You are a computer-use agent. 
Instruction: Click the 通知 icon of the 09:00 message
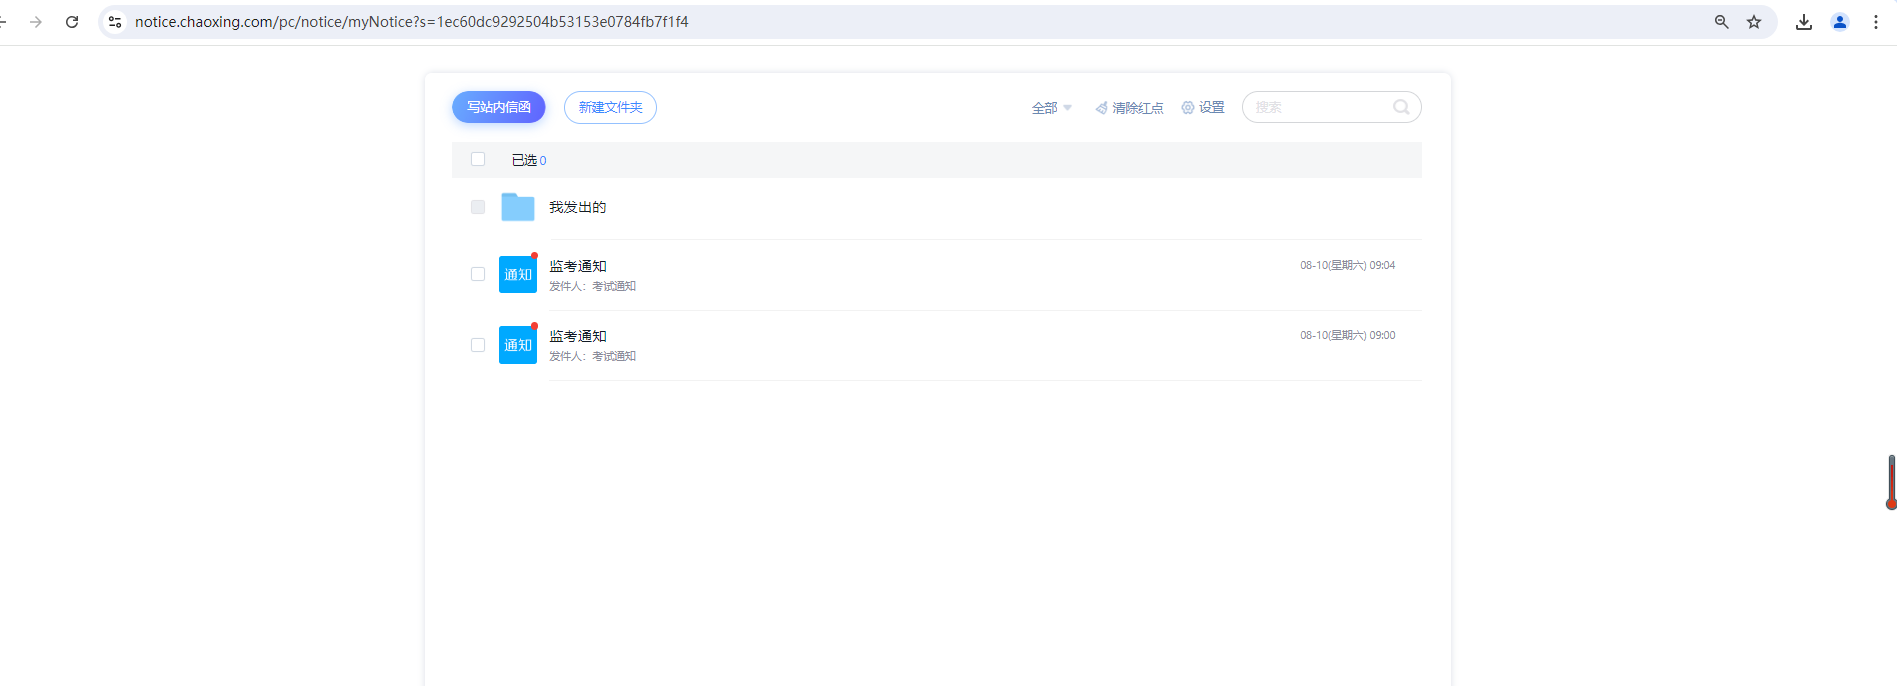pyautogui.click(x=518, y=345)
